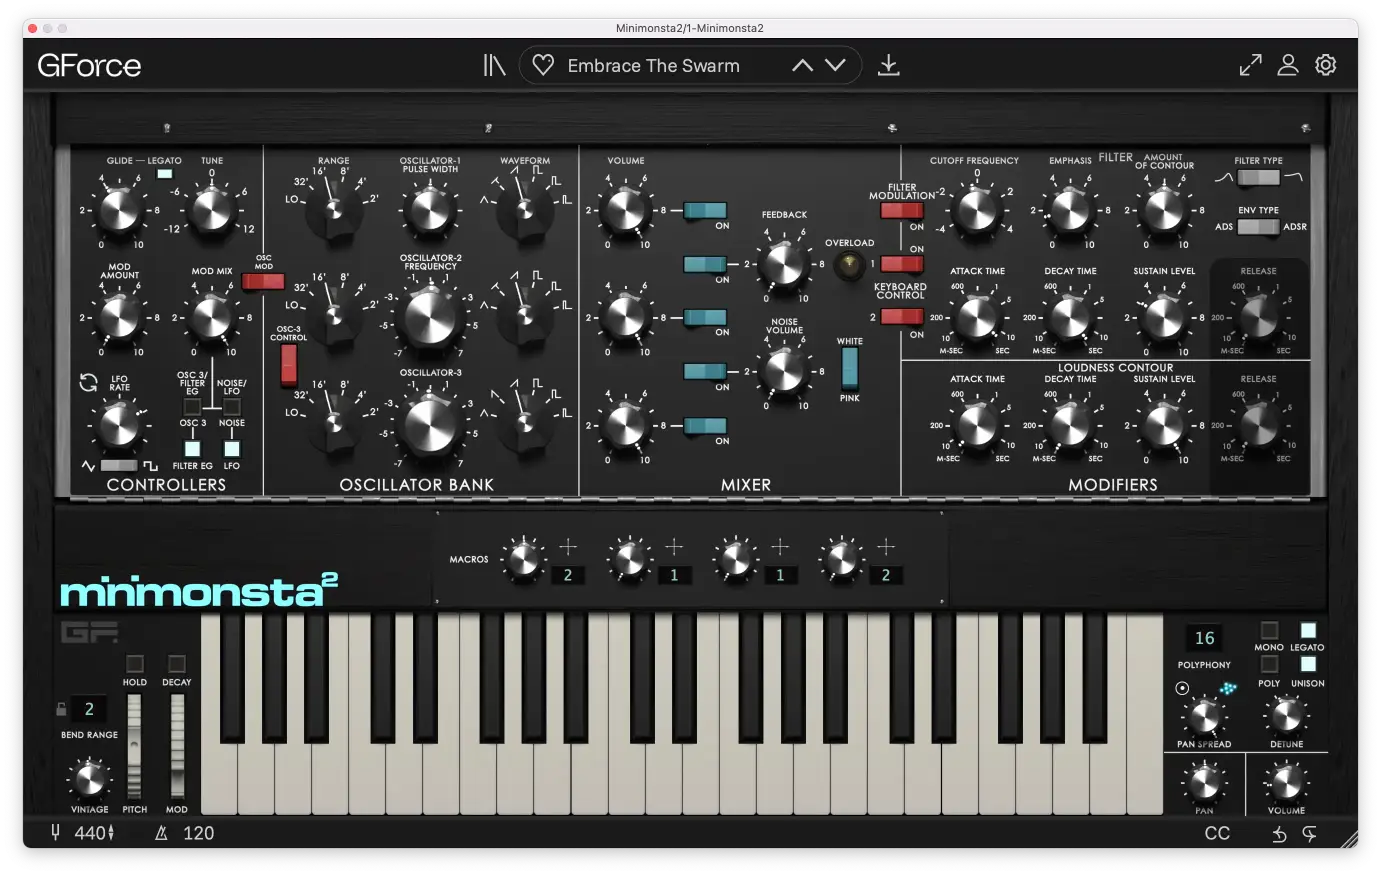
Task: Select previous preset with up chevron
Action: 802,65
